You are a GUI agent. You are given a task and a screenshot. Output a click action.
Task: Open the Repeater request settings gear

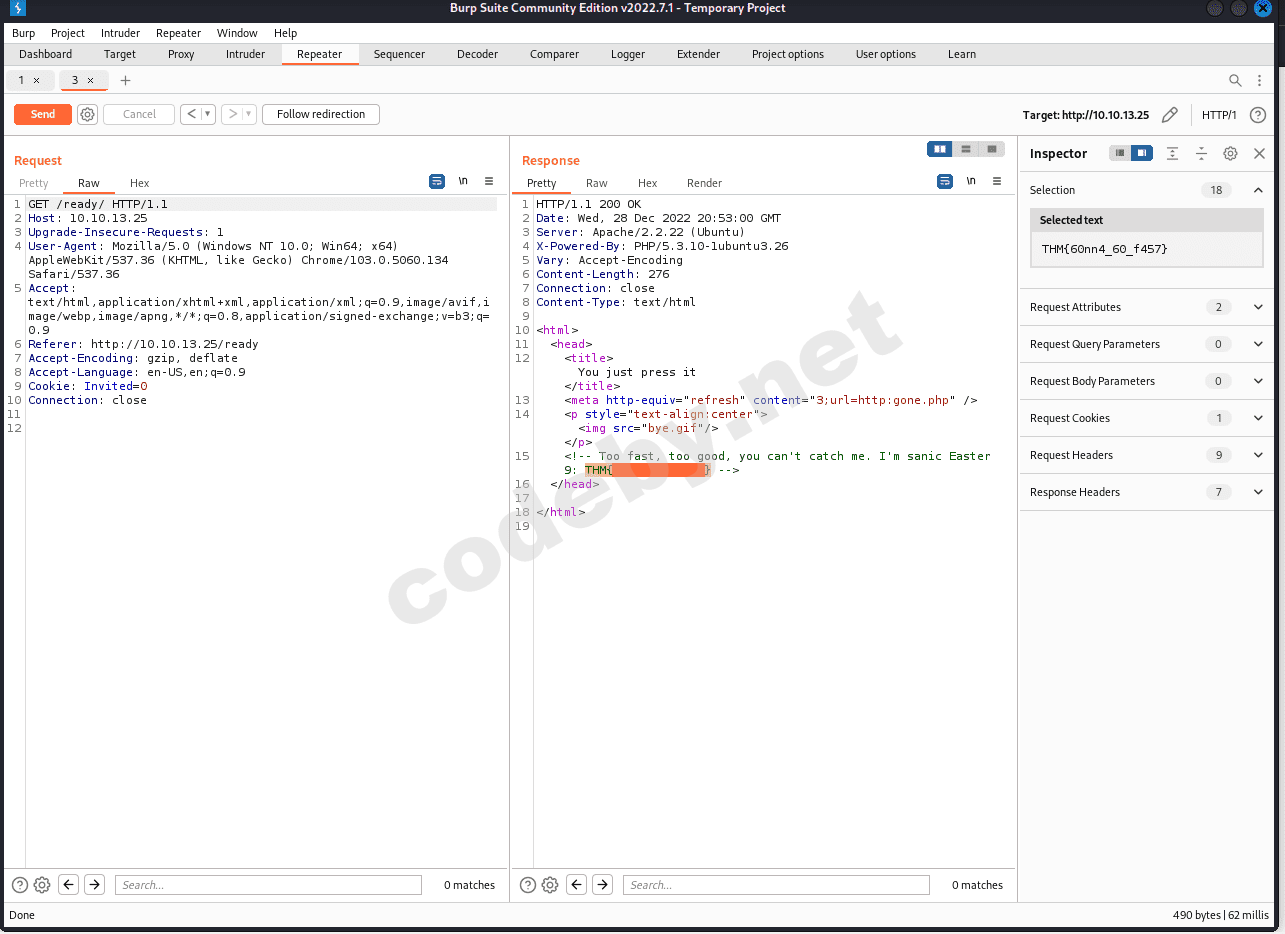click(87, 114)
